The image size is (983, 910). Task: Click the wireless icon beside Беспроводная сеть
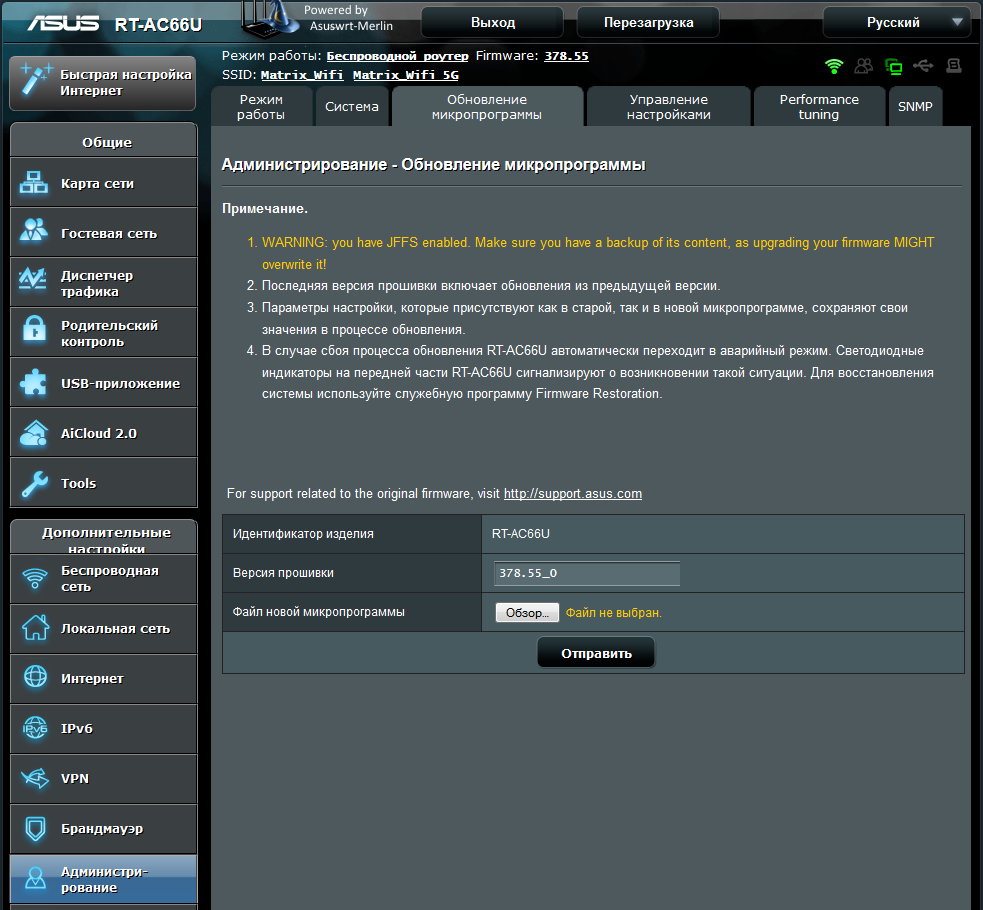(34, 578)
